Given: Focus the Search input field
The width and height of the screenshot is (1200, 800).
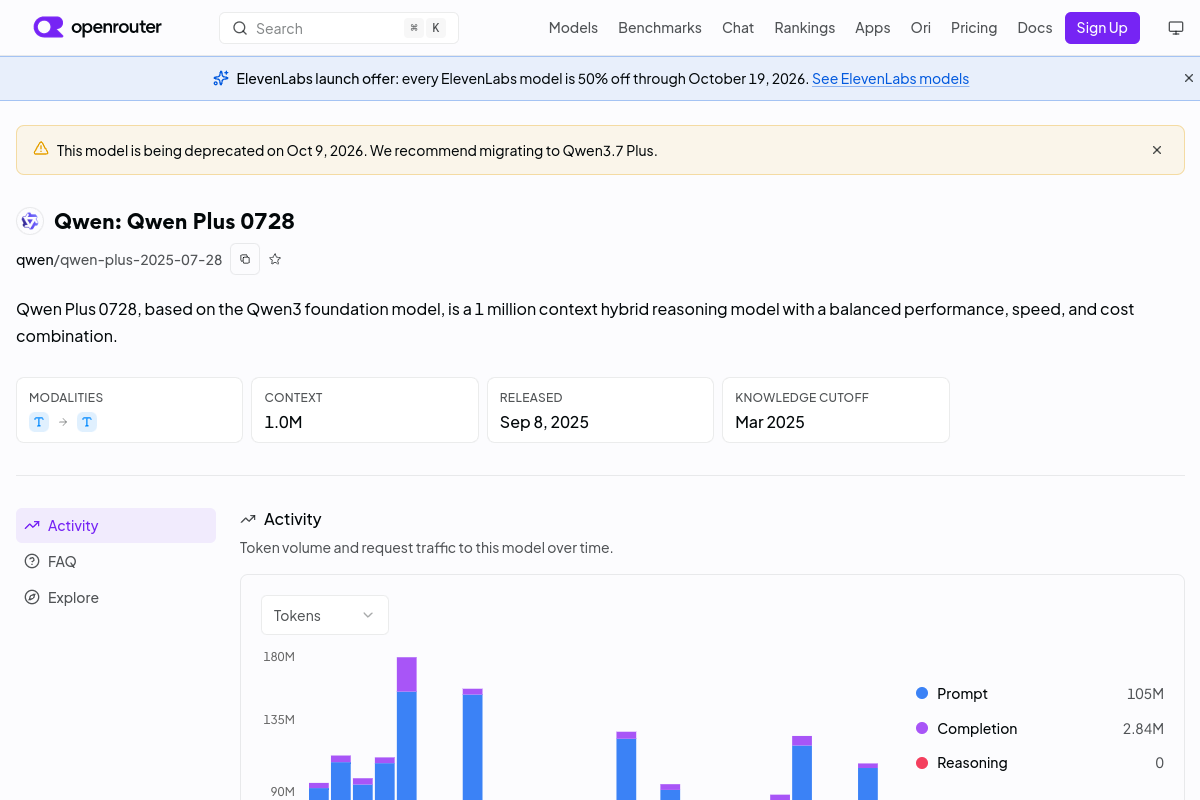Looking at the screenshot, I should (339, 28).
